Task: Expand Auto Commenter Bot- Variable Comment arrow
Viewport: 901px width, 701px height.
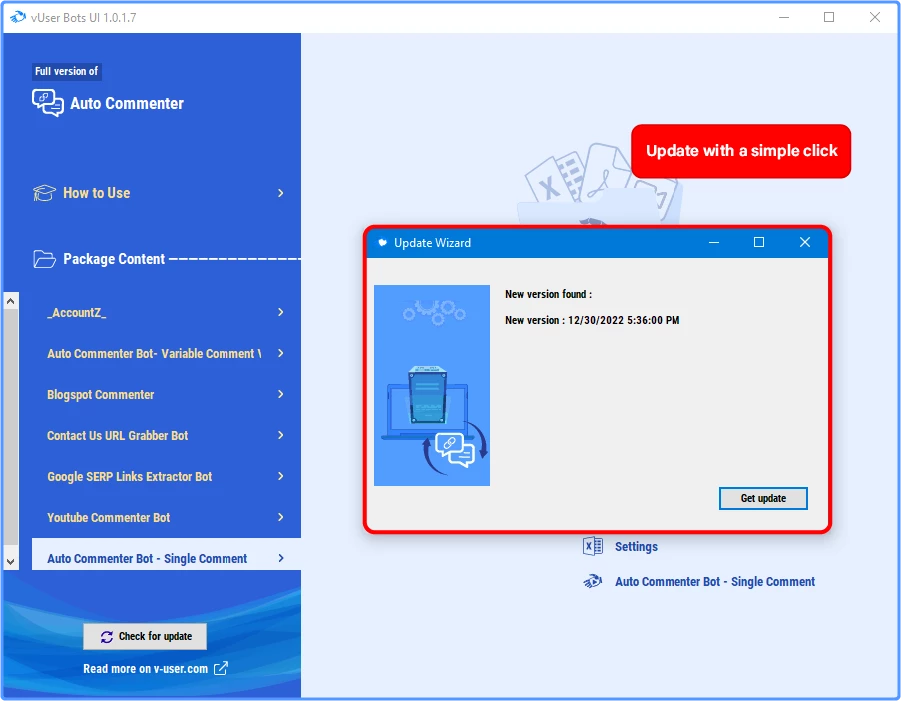Action: pyautogui.click(x=280, y=353)
